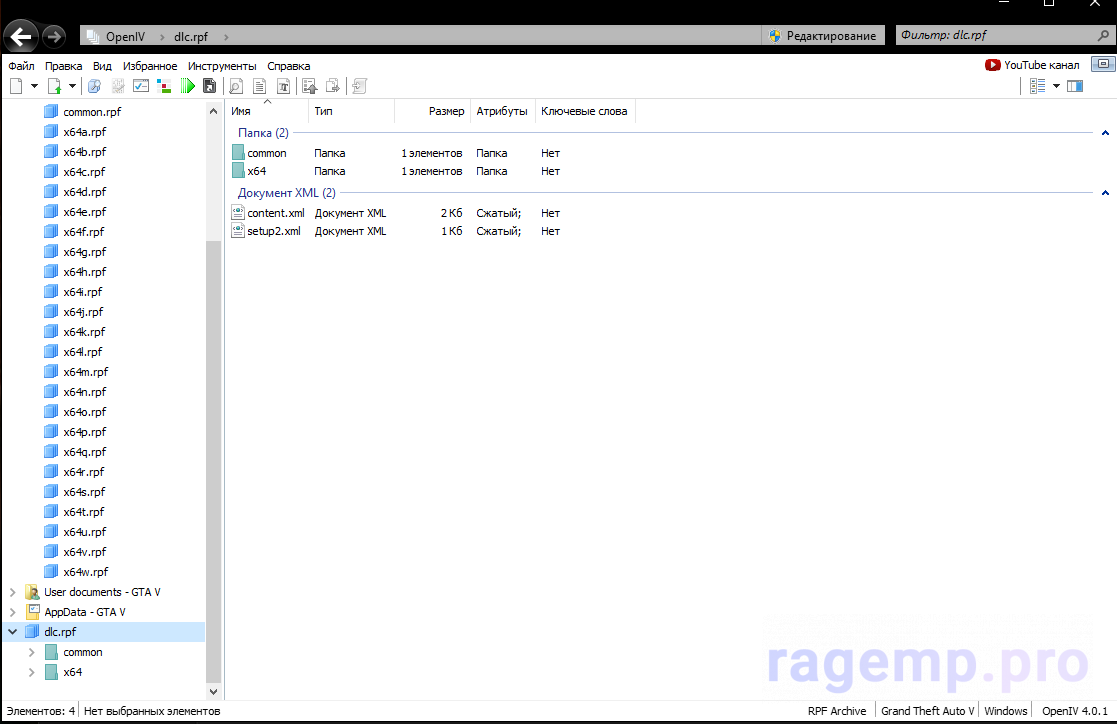The height and width of the screenshot is (724, 1117).
Task: Click the greyed-out scroll import icon
Action: tap(359, 86)
